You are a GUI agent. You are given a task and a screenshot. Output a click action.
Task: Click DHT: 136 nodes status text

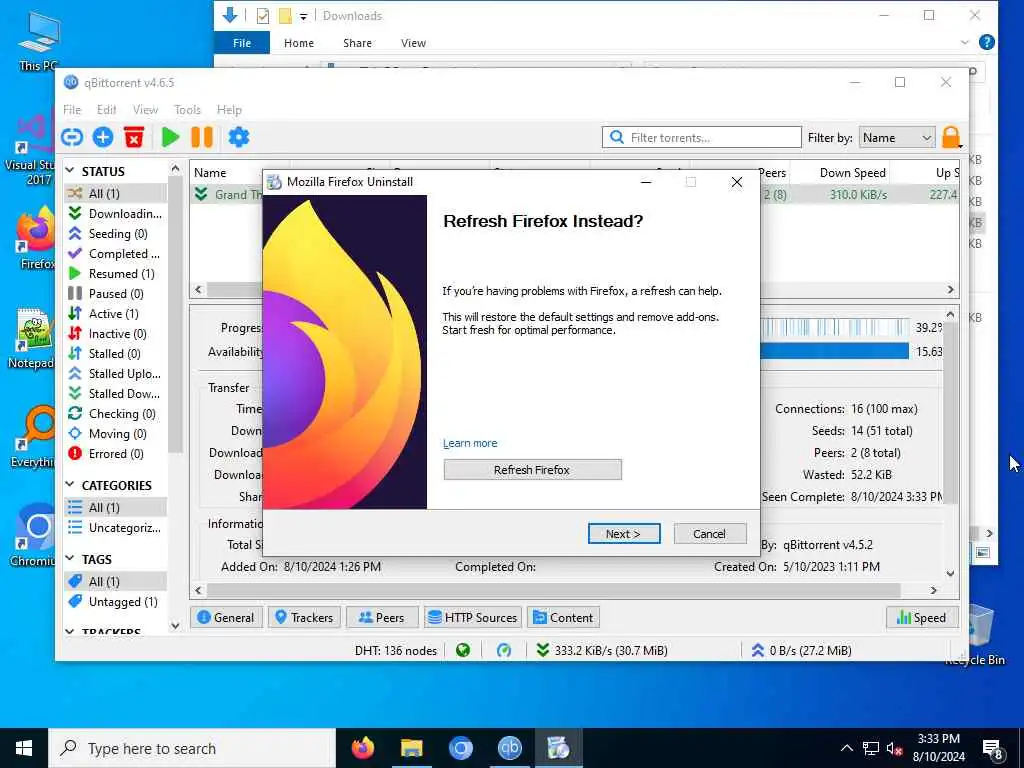(x=396, y=650)
